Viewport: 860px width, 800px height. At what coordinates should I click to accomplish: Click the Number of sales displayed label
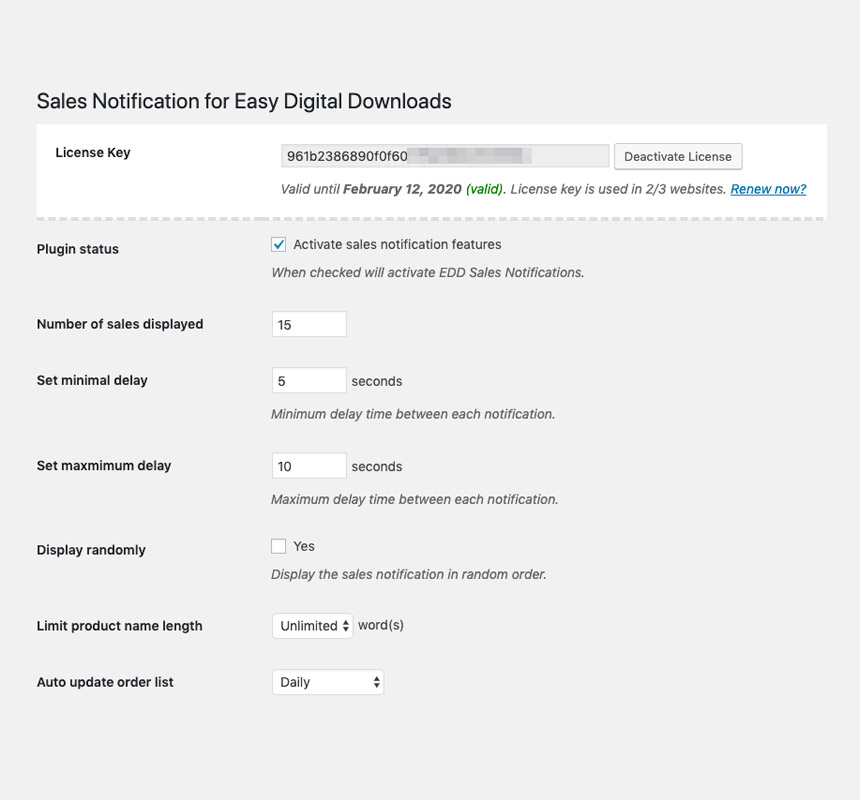pyautogui.click(x=120, y=324)
